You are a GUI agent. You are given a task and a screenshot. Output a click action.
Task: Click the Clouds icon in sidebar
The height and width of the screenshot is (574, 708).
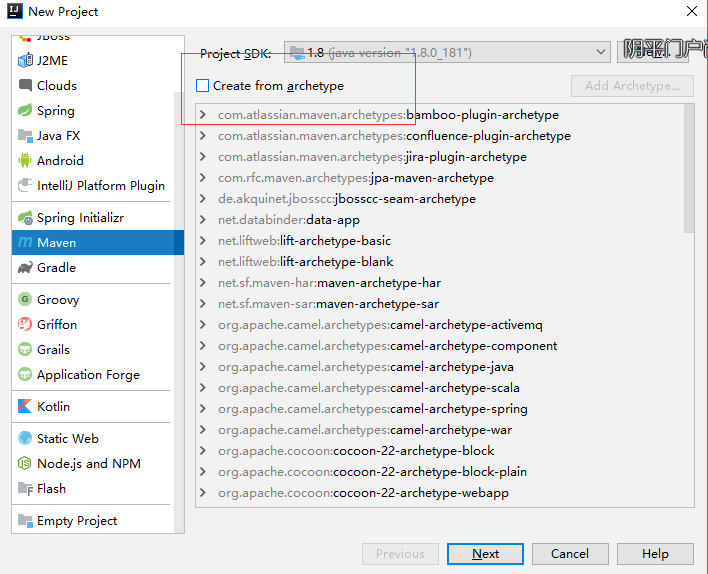(x=25, y=85)
